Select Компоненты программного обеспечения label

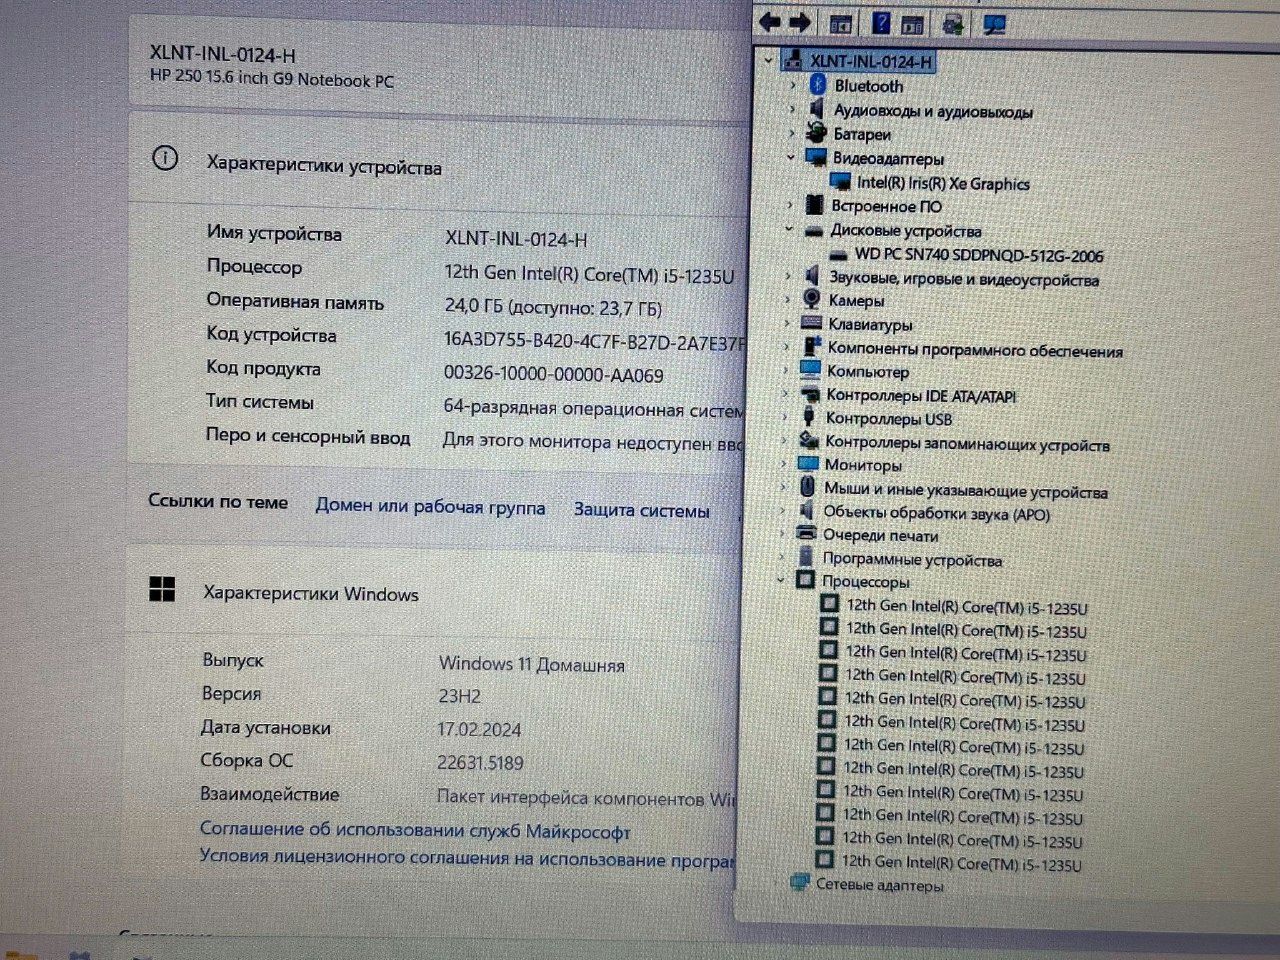[x=975, y=350]
